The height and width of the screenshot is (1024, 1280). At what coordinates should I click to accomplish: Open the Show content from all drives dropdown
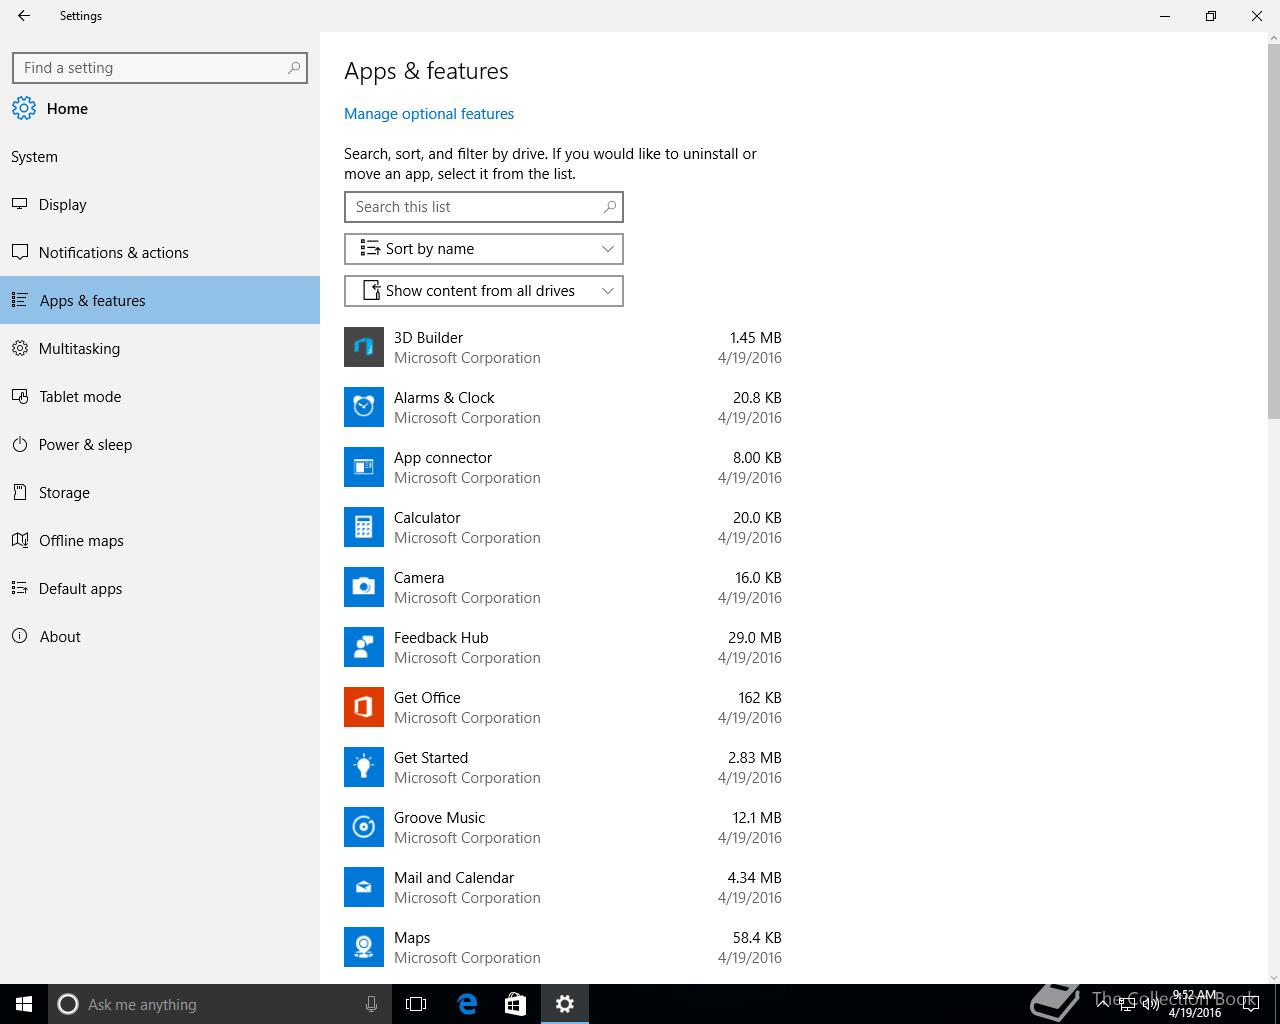tap(484, 291)
